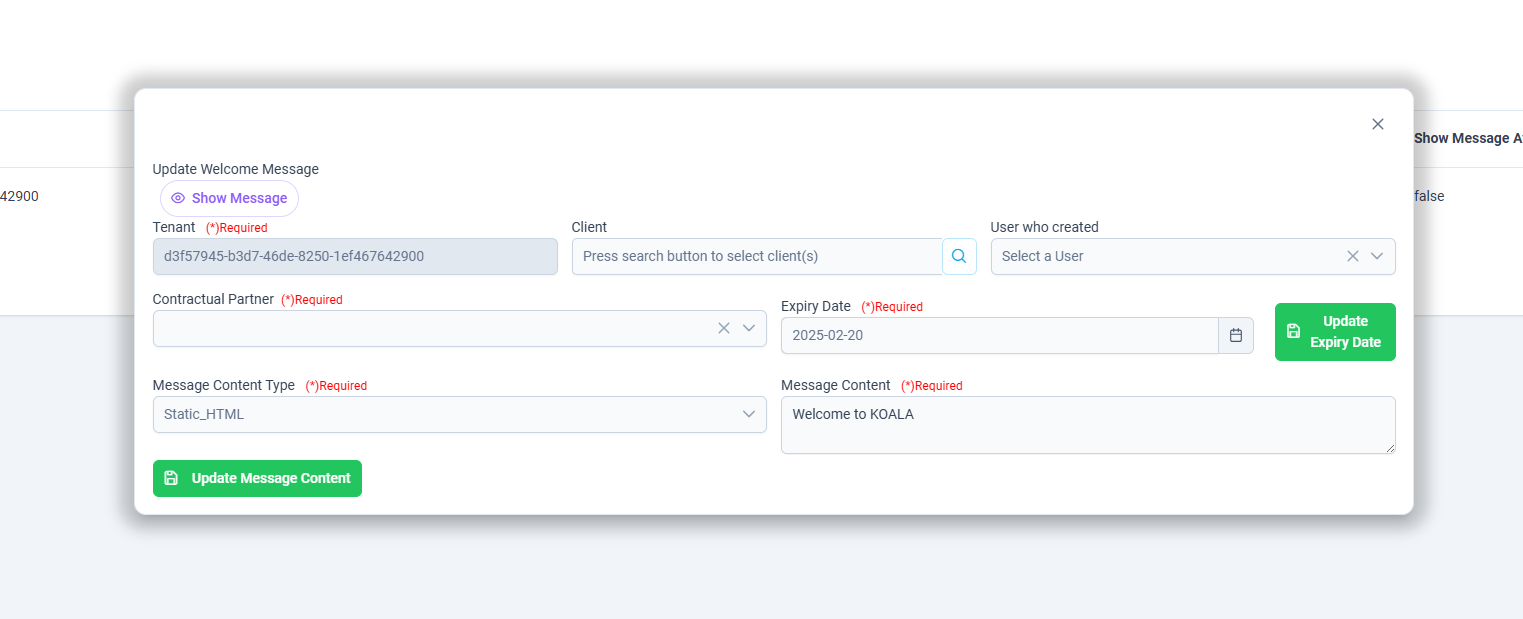Expand the Contractual Partner dropdown arrow
The width and height of the screenshot is (1523, 619).
[x=749, y=328]
